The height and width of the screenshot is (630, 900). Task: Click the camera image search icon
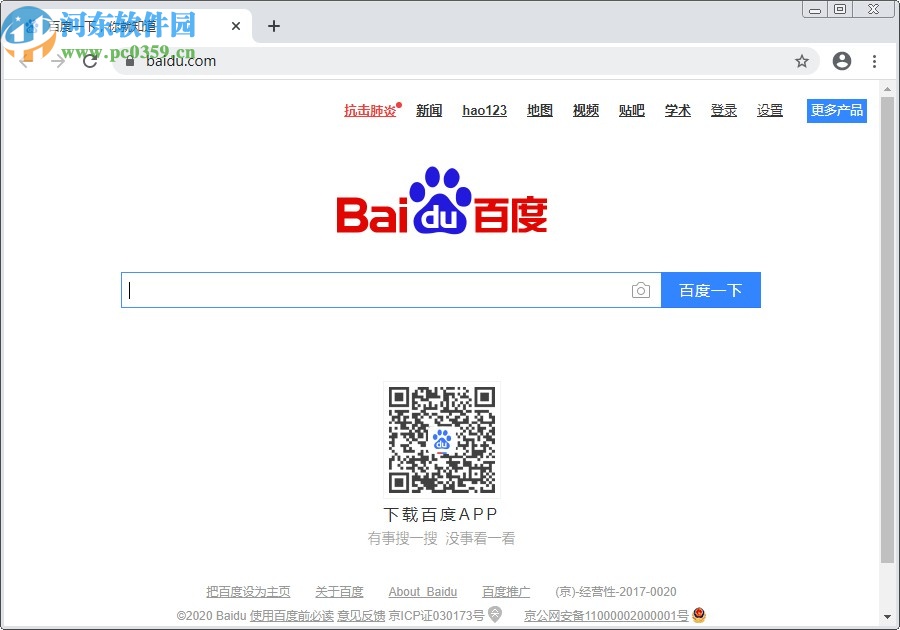point(641,290)
